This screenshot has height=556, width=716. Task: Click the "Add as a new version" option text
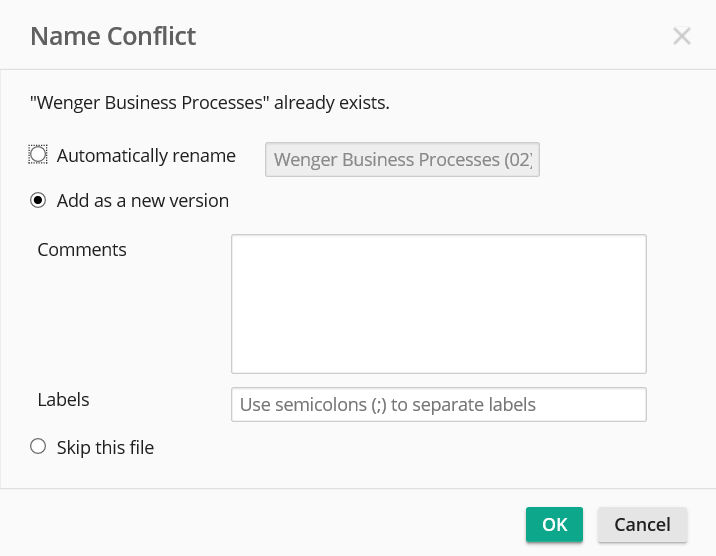143,201
